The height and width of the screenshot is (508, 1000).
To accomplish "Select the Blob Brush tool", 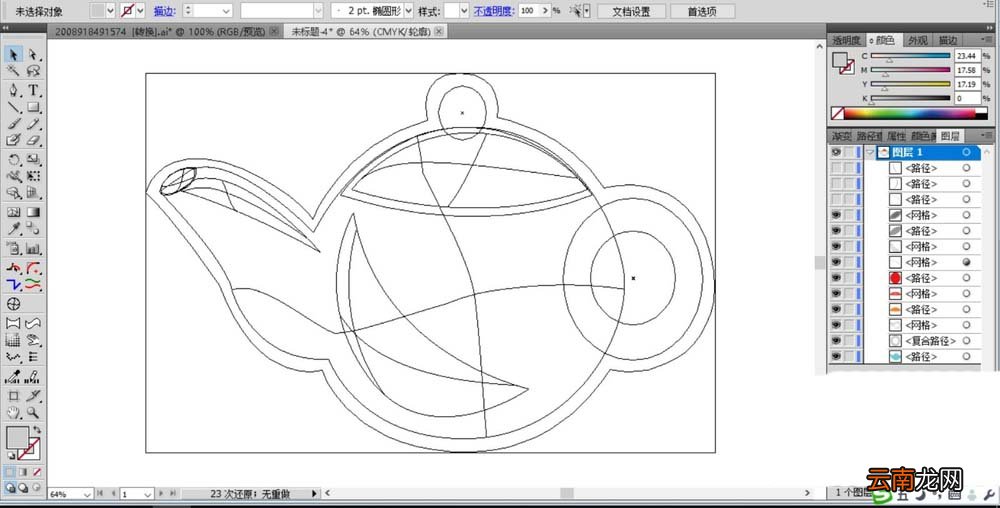I will tap(13, 140).
